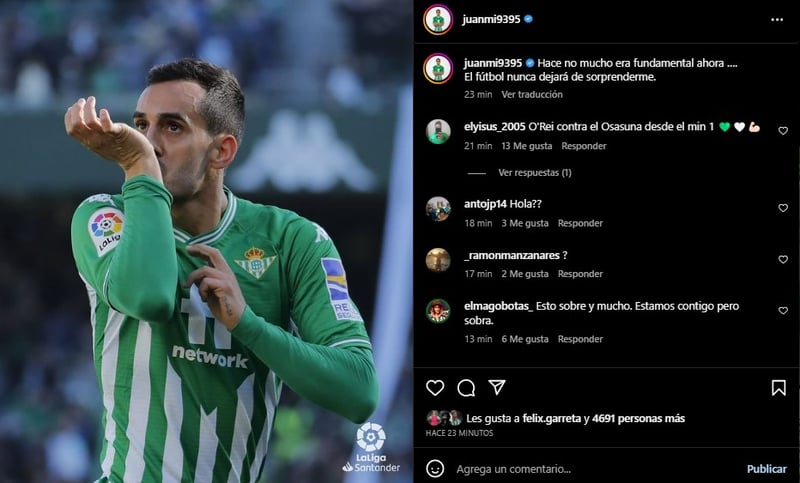Open the three-dot more options menu
The height and width of the screenshot is (483, 800).
click(777, 19)
